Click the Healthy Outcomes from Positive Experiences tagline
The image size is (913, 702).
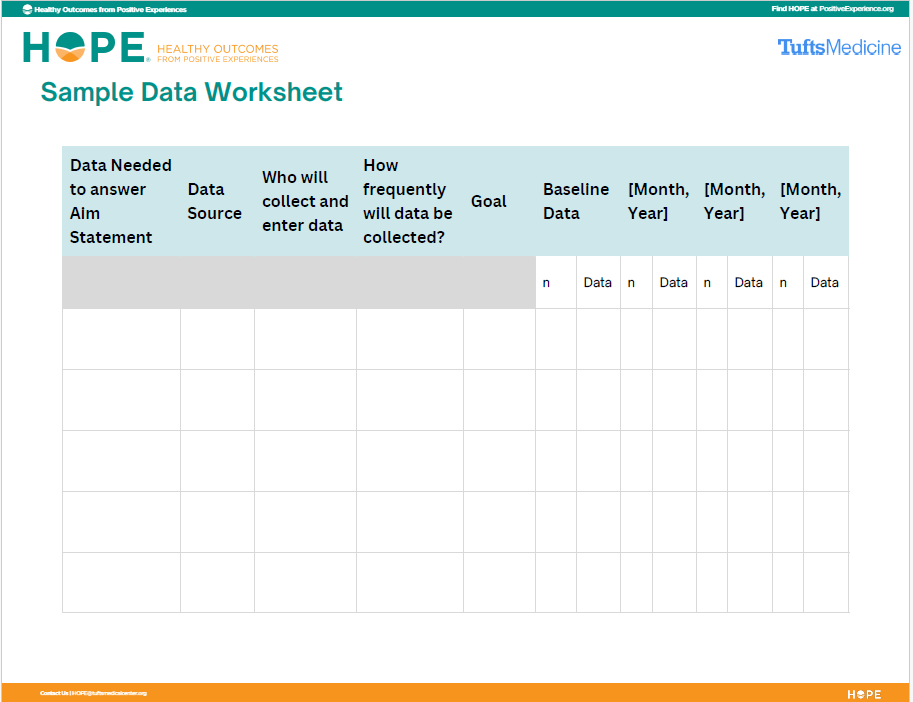point(216,51)
